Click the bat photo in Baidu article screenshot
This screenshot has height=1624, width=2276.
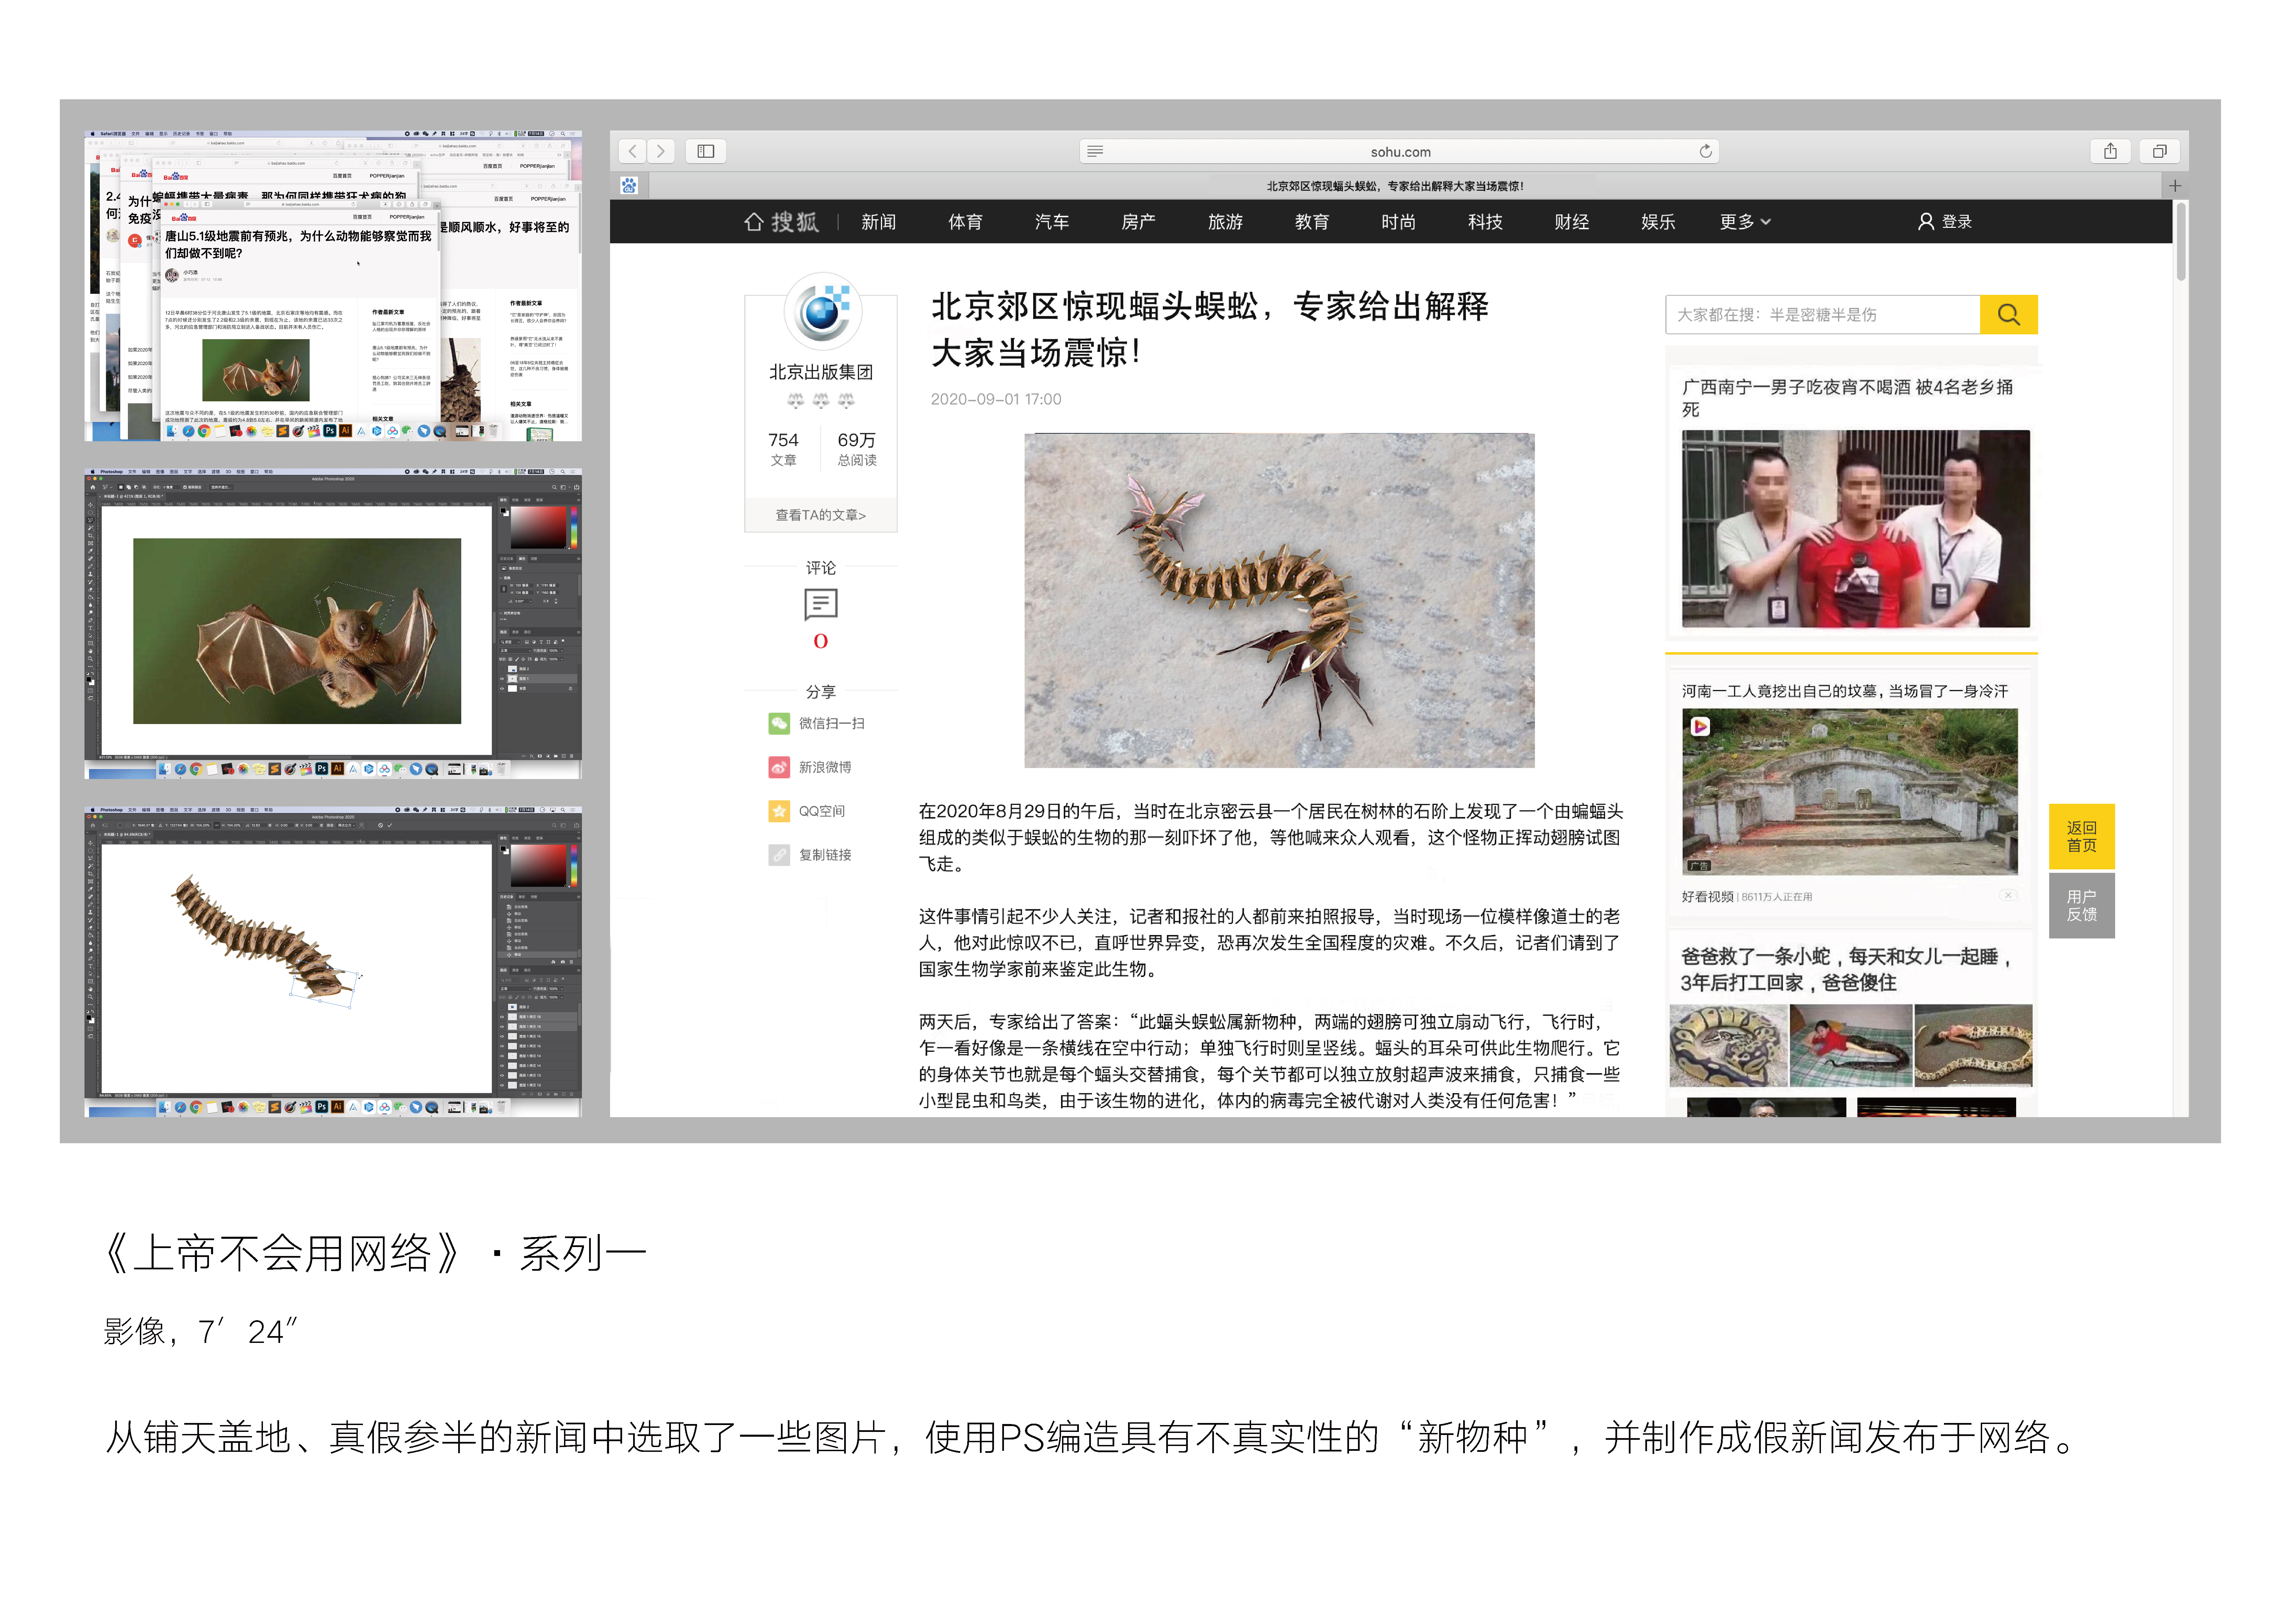coord(256,370)
